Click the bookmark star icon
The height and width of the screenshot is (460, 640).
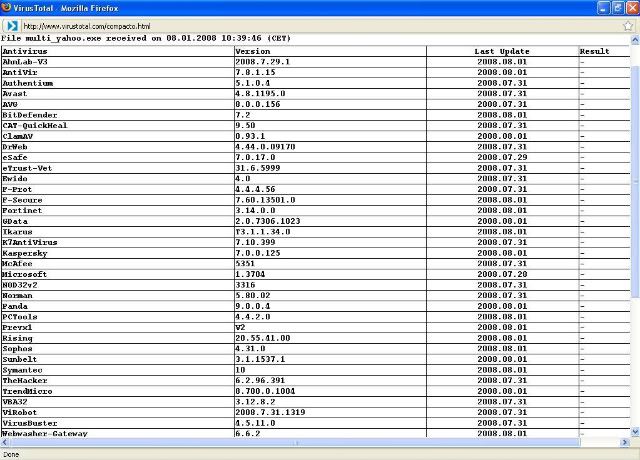(x=628, y=26)
